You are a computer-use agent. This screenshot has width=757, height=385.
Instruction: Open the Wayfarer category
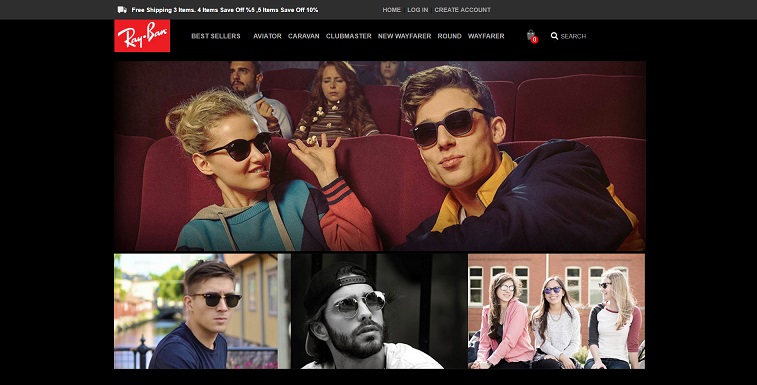(x=486, y=36)
